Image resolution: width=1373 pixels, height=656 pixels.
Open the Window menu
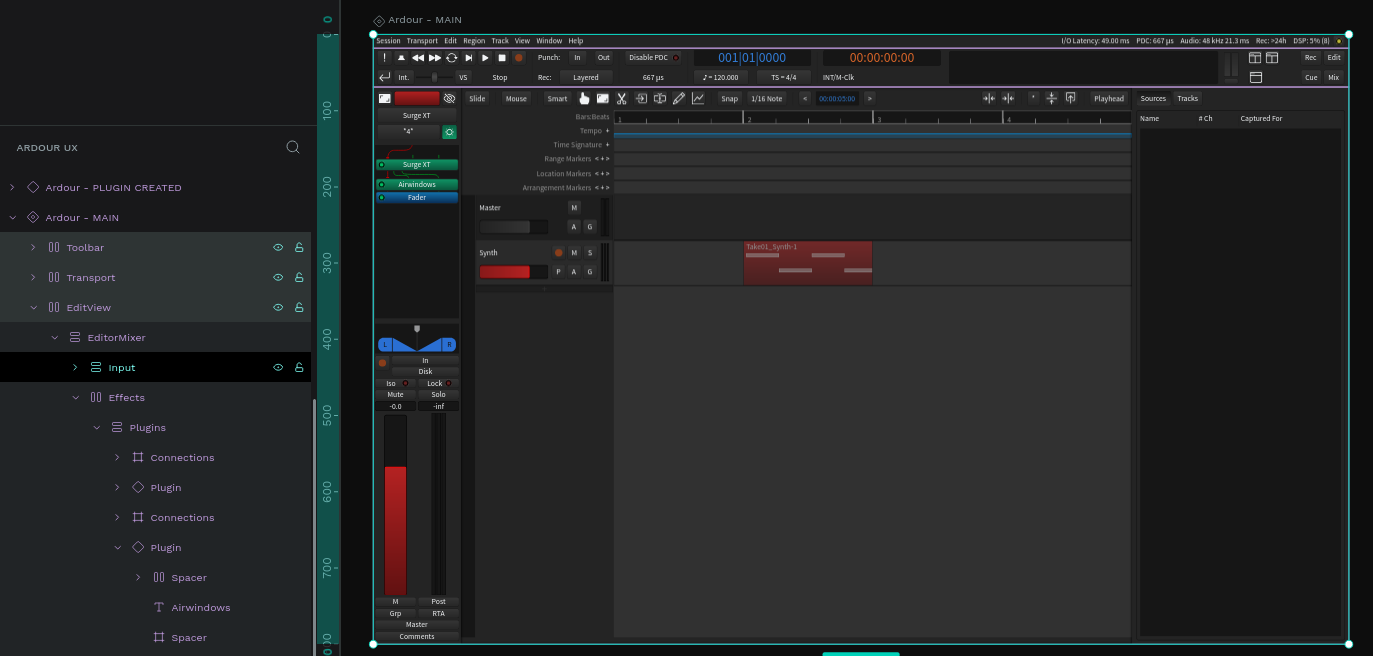pos(549,41)
